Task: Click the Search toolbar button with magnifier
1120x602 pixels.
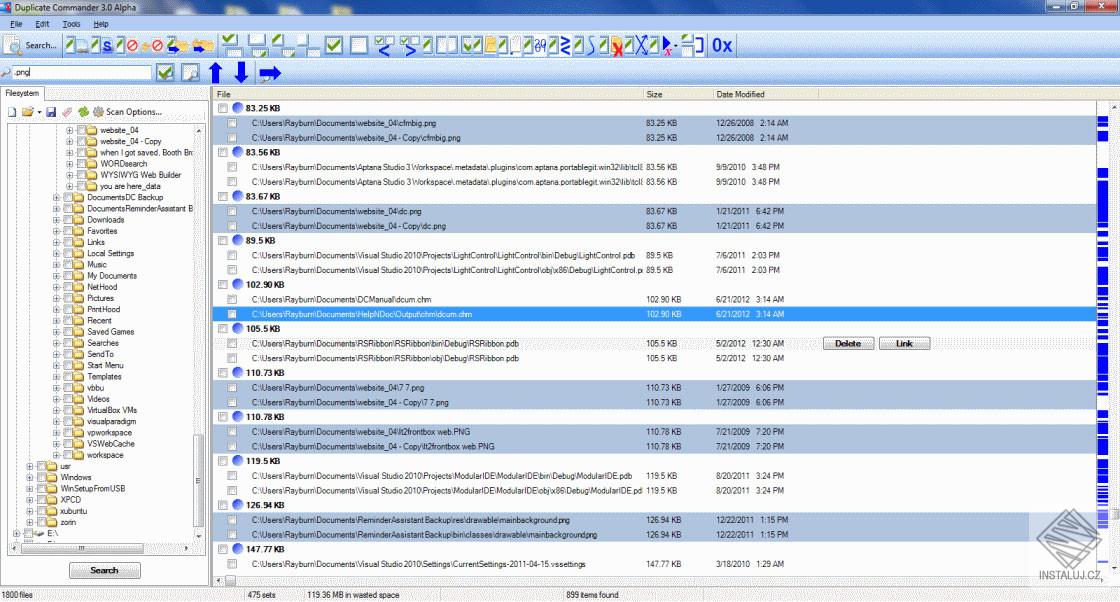Action: click(32, 45)
